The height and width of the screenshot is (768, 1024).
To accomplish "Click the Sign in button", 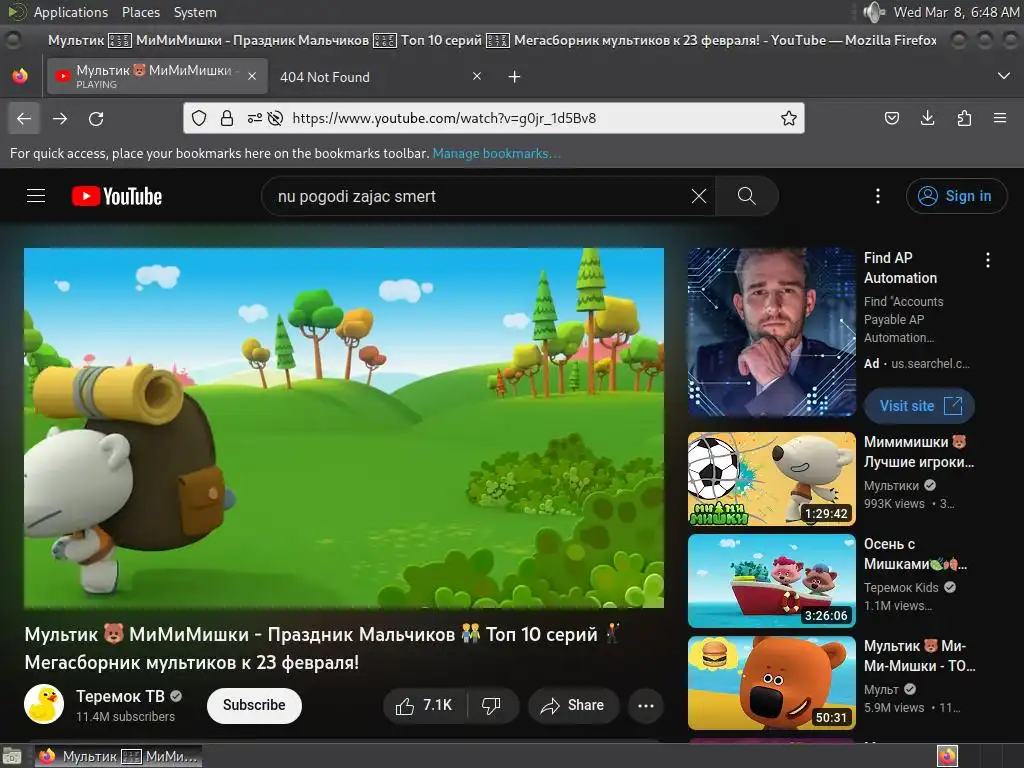I will pos(956,196).
